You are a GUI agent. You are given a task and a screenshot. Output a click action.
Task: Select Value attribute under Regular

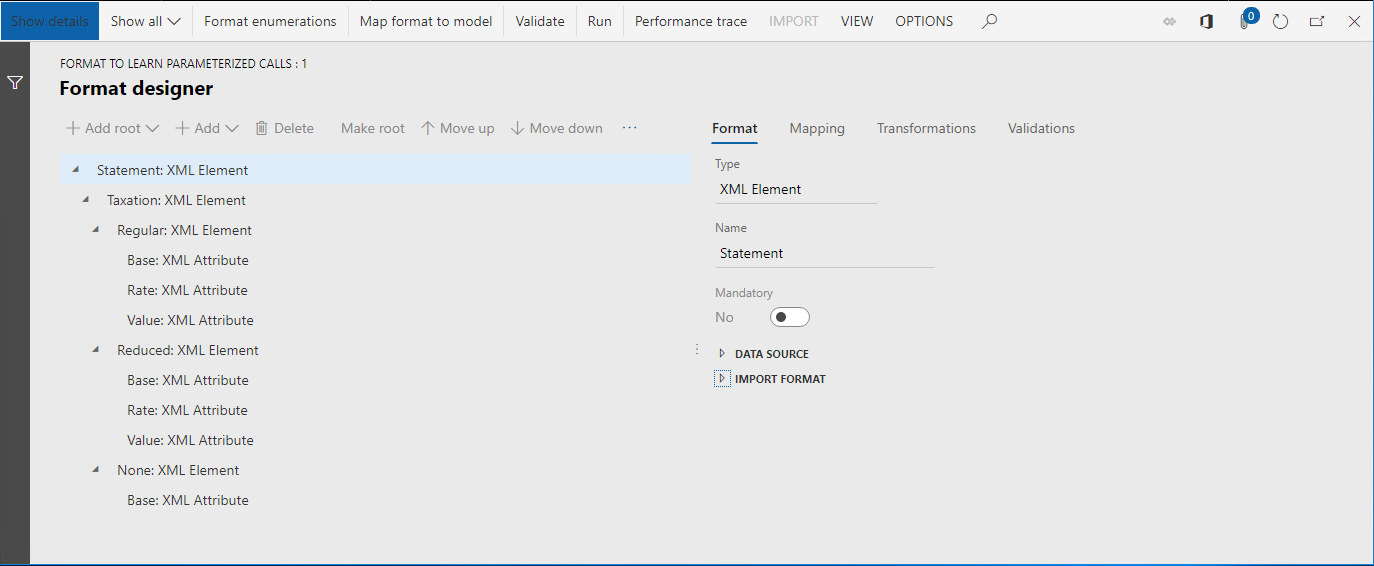coord(376,320)
